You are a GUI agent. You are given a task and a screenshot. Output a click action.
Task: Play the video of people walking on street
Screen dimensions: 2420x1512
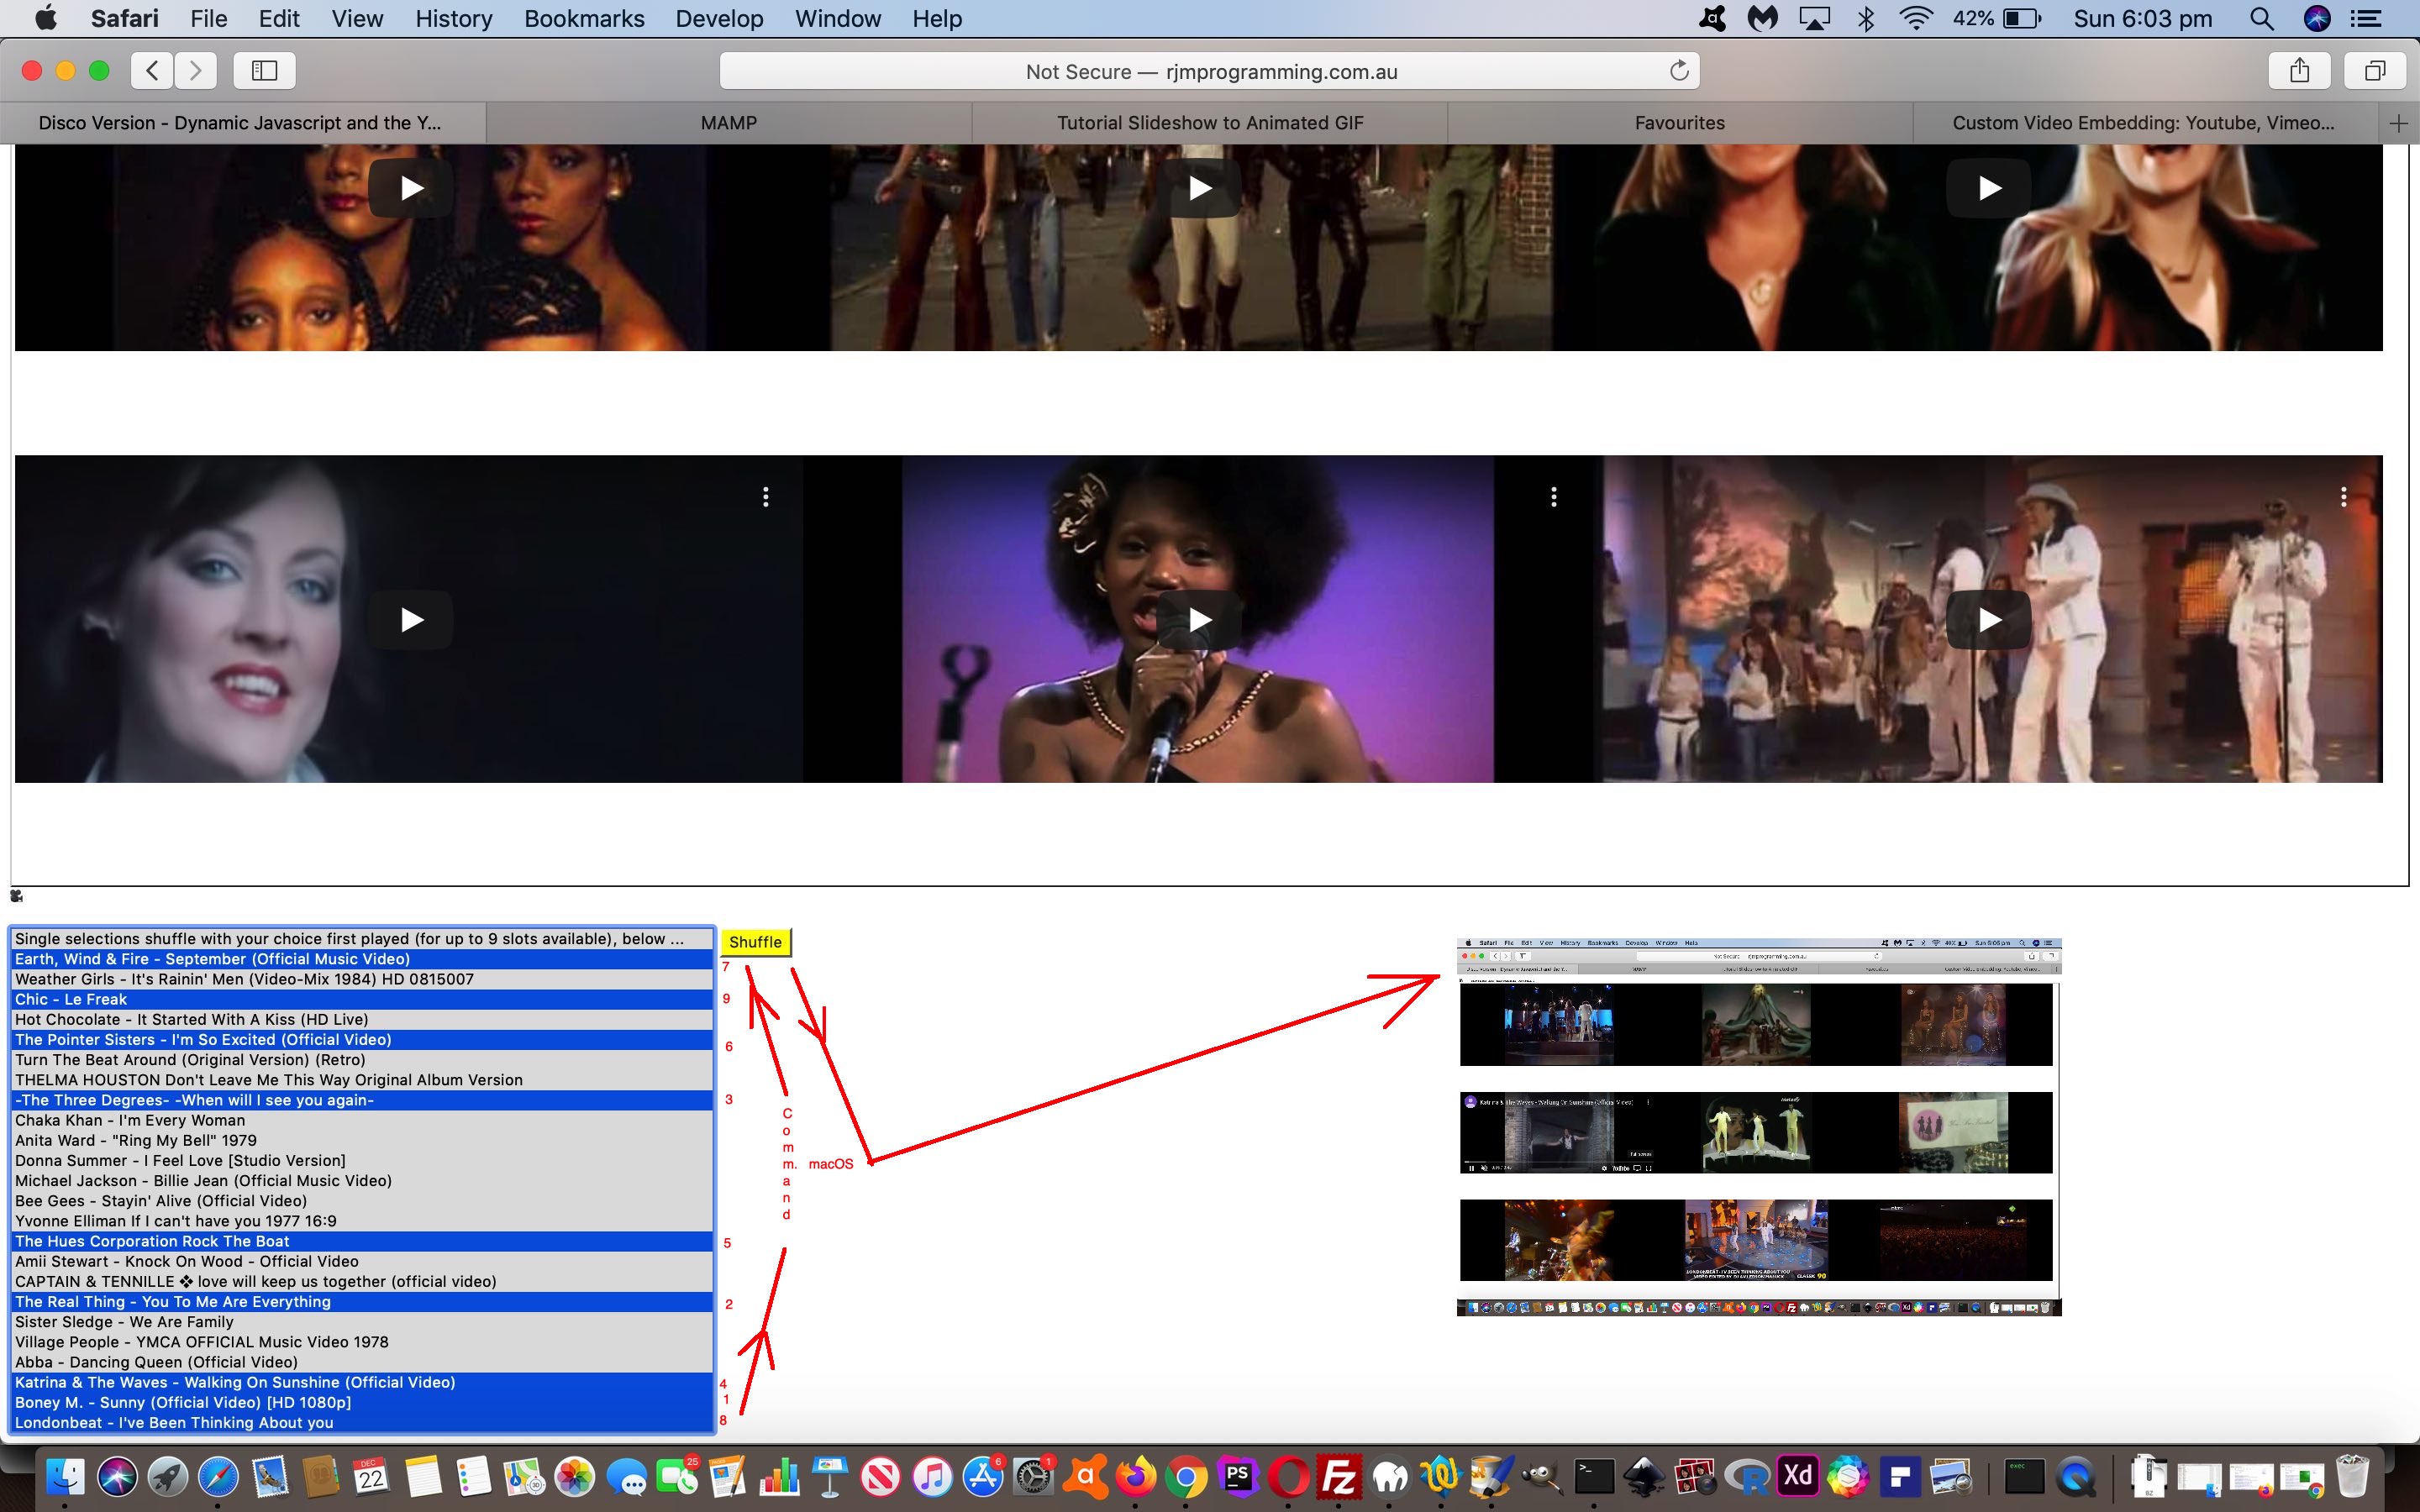click(x=1199, y=188)
